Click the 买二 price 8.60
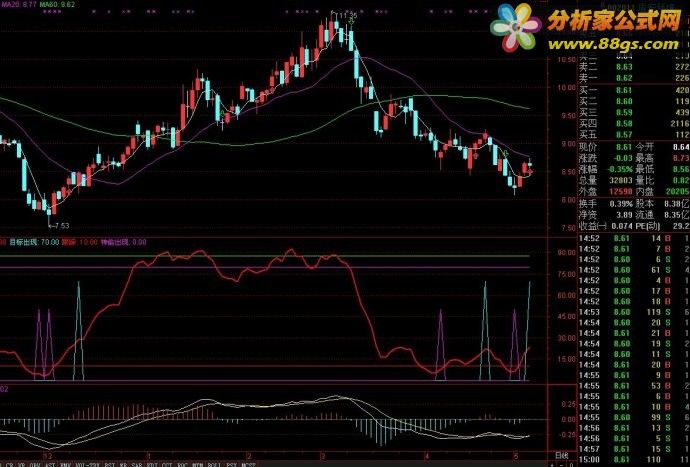 point(624,101)
